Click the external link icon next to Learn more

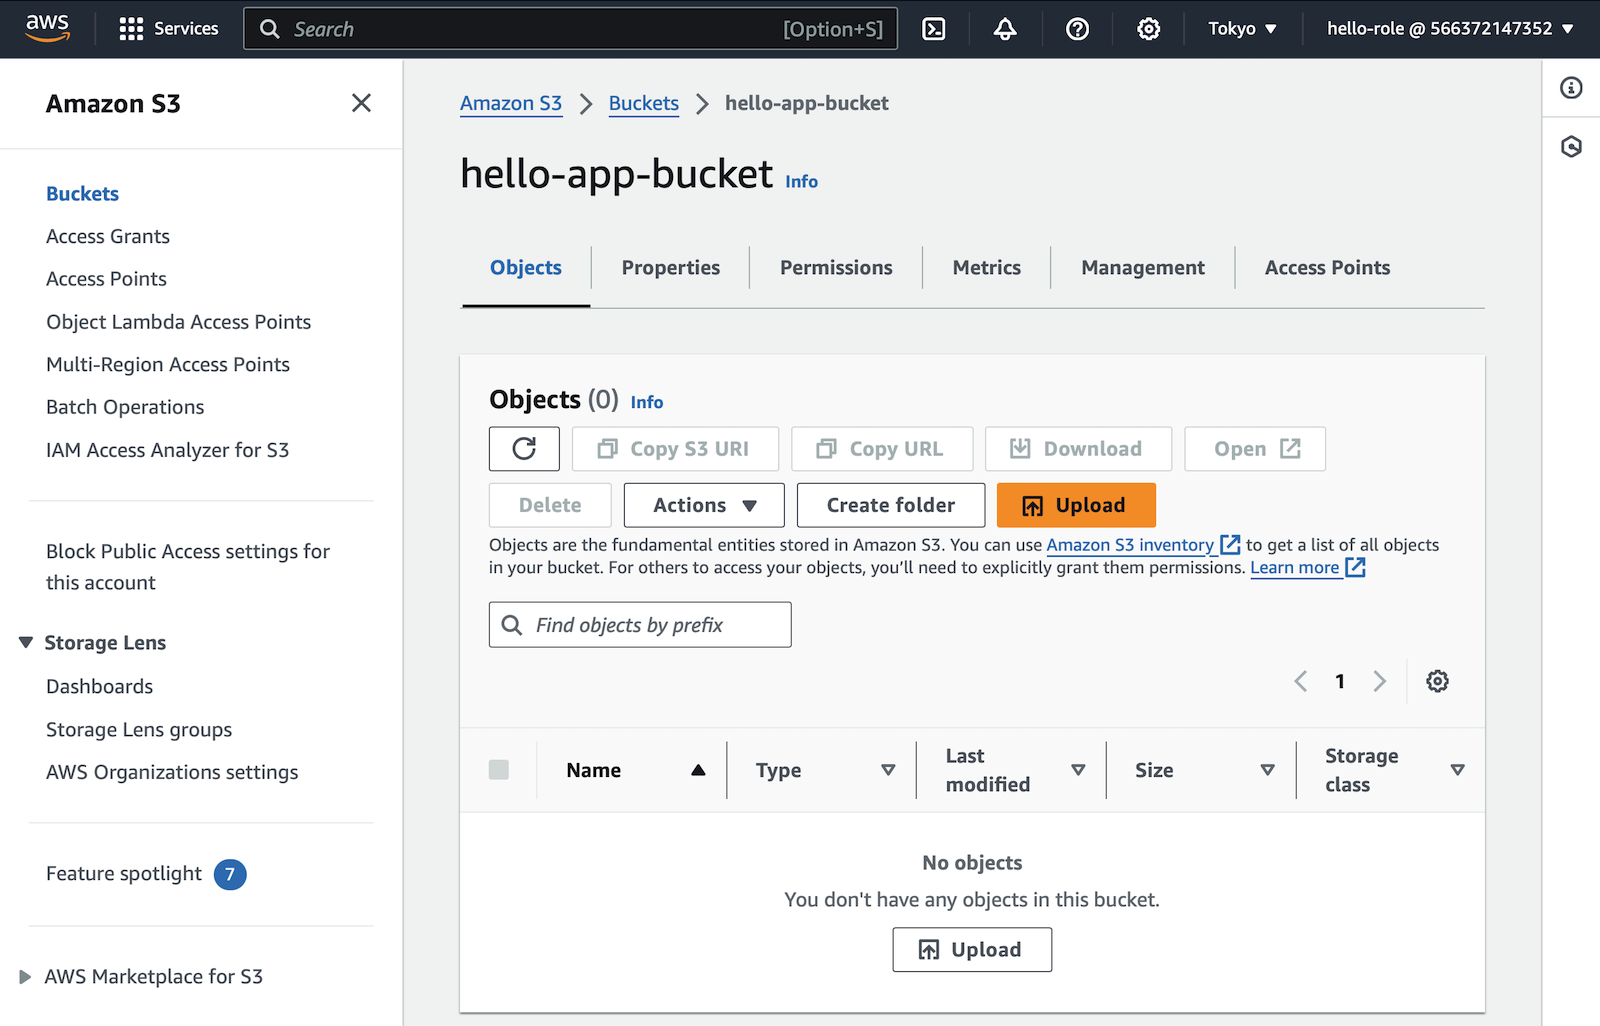tap(1355, 568)
